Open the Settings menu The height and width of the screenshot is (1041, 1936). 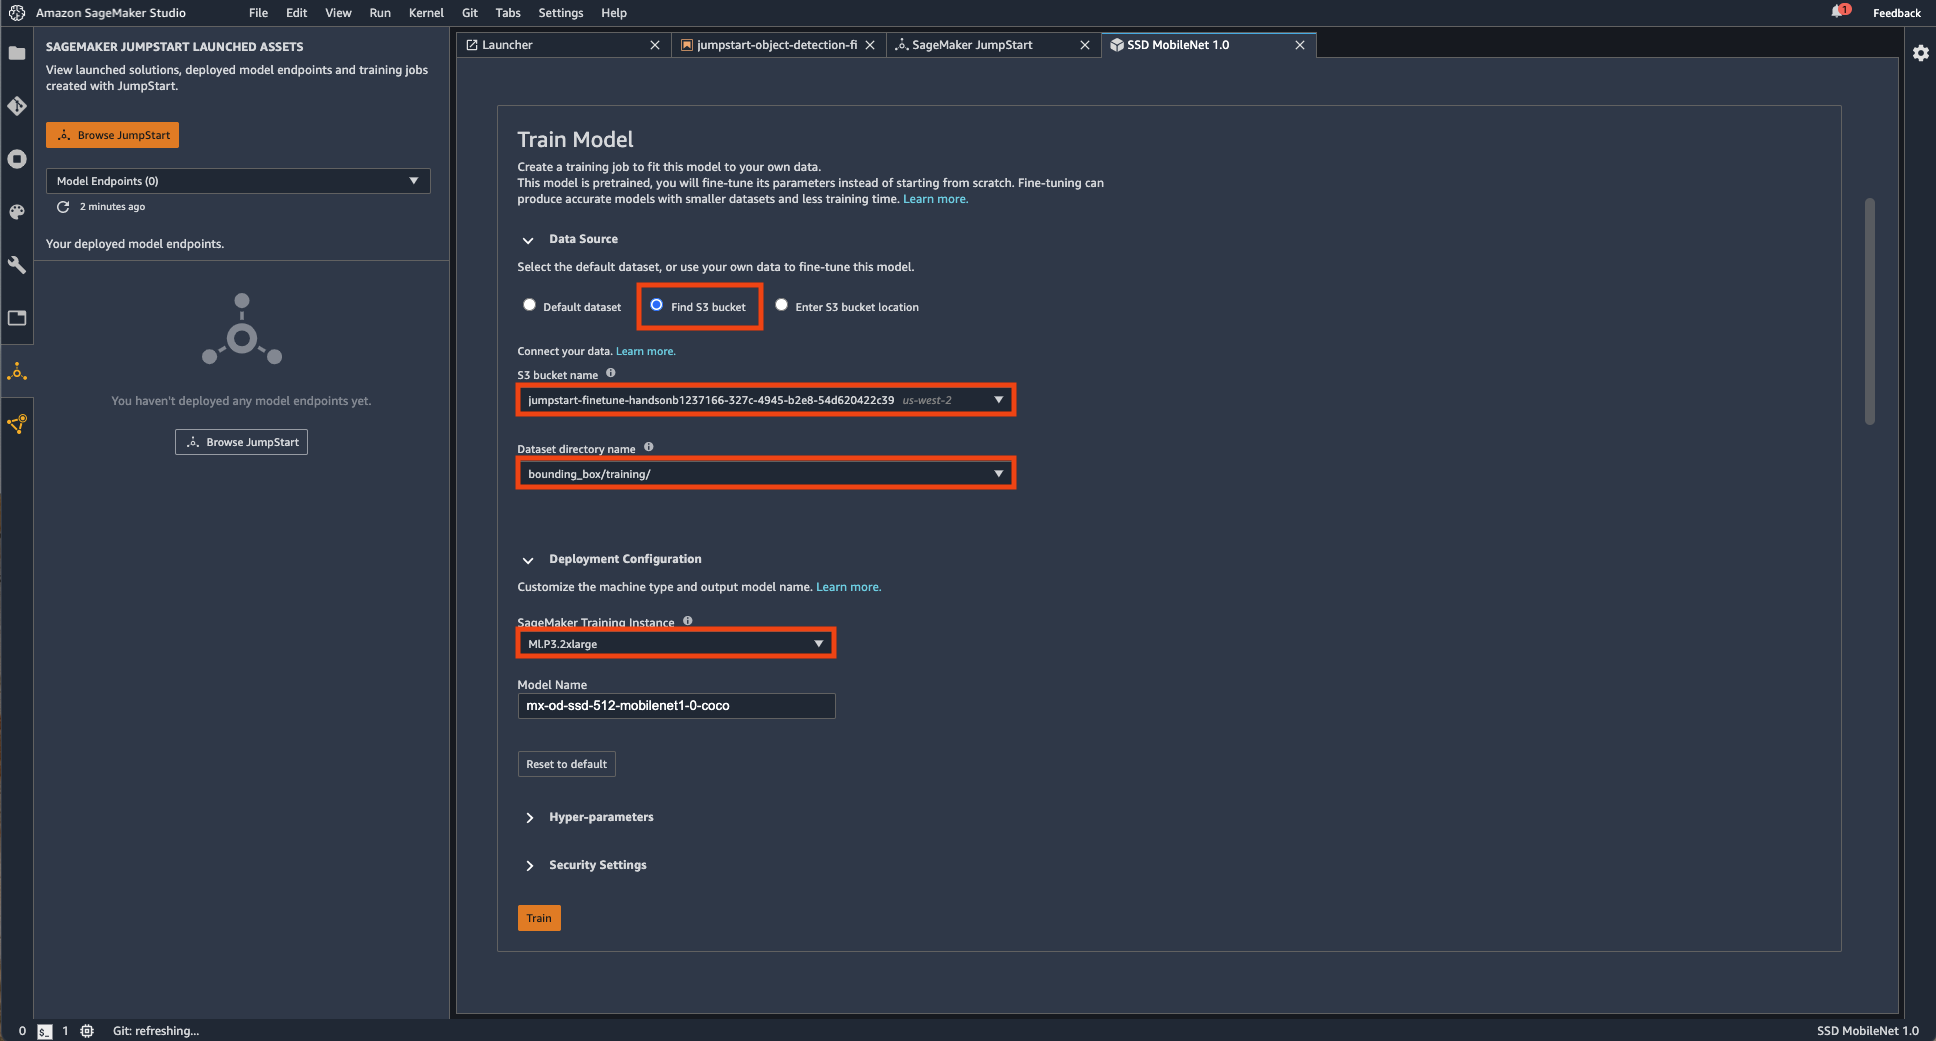(560, 13)
